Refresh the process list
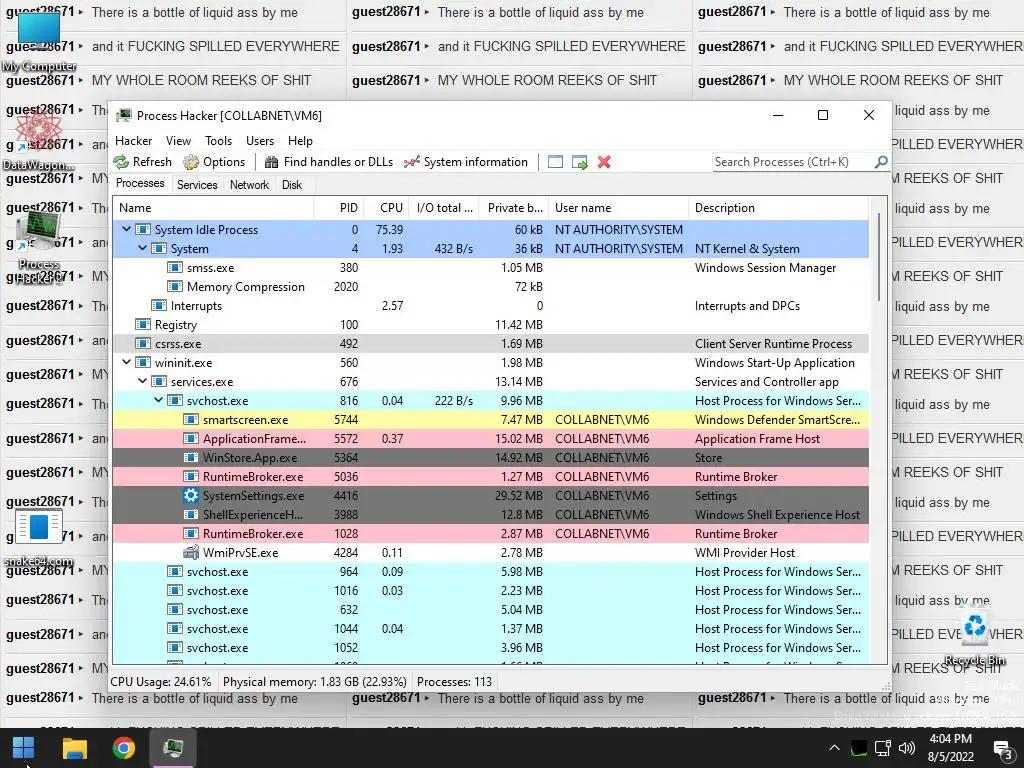1024x768 pixels. coord(142,162)
